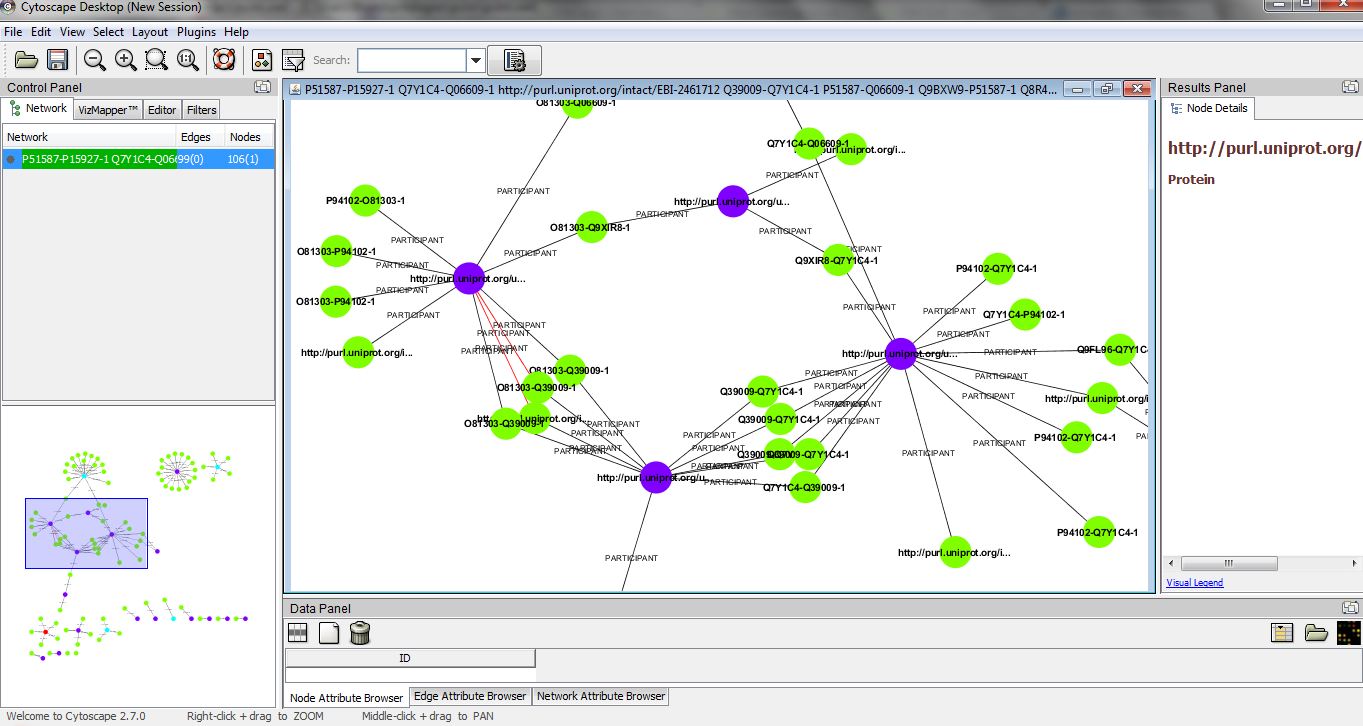The image size is (1363, 726).
Task: Float the Results Panel window
Action: click(x=1351, y=87)
